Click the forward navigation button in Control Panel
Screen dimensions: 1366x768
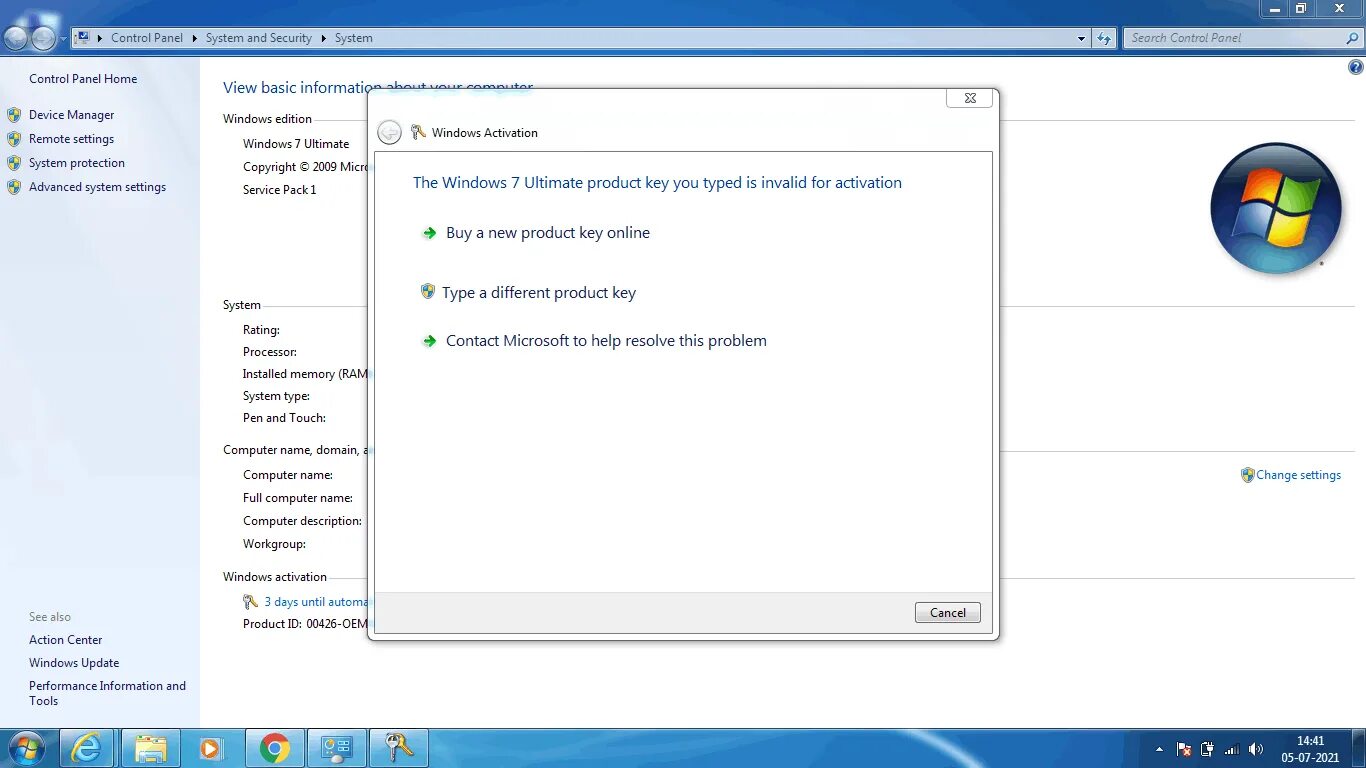click(x=44, y=39)
